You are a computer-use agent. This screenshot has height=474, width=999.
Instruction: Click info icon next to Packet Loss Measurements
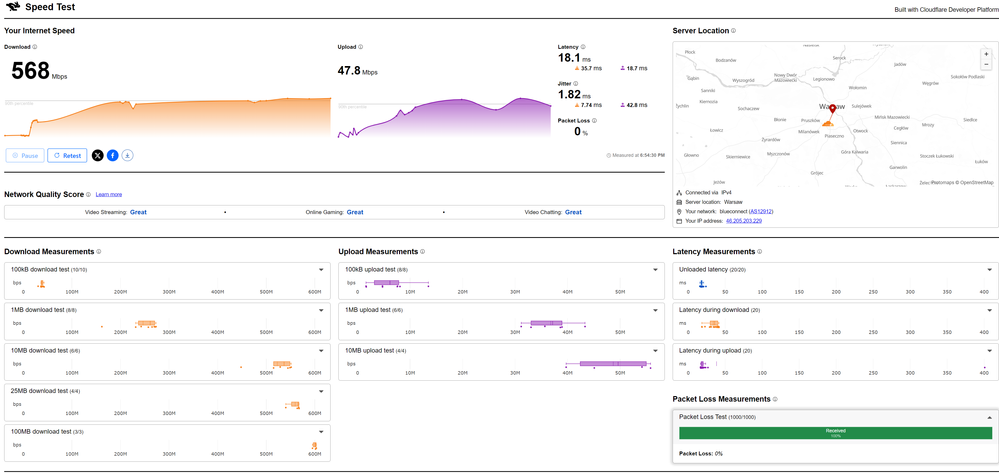[775, 399]
